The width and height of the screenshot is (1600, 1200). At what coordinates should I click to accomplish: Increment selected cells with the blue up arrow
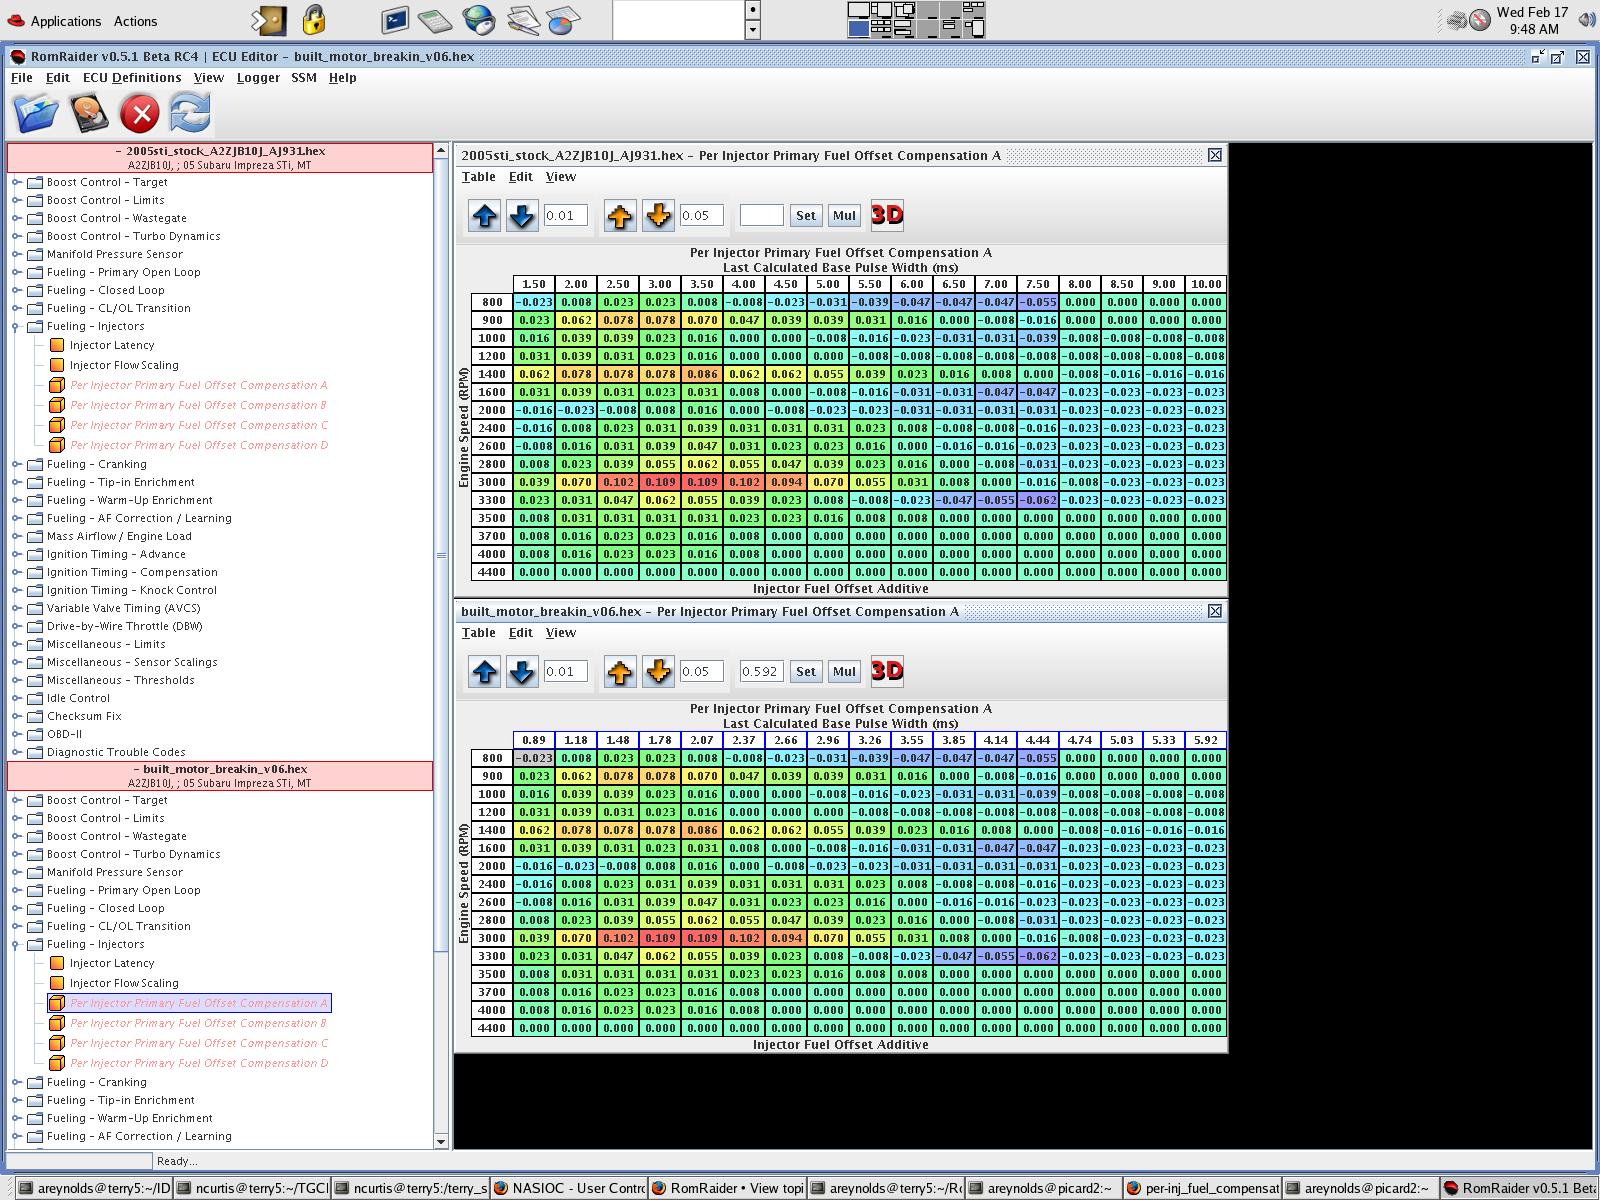coord(483,215)
